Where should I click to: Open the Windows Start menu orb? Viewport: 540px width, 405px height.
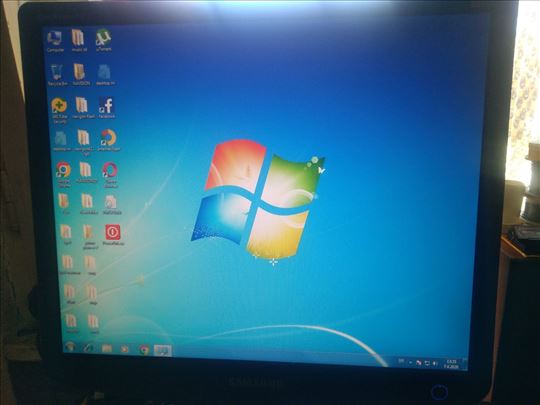pos(70,347)
